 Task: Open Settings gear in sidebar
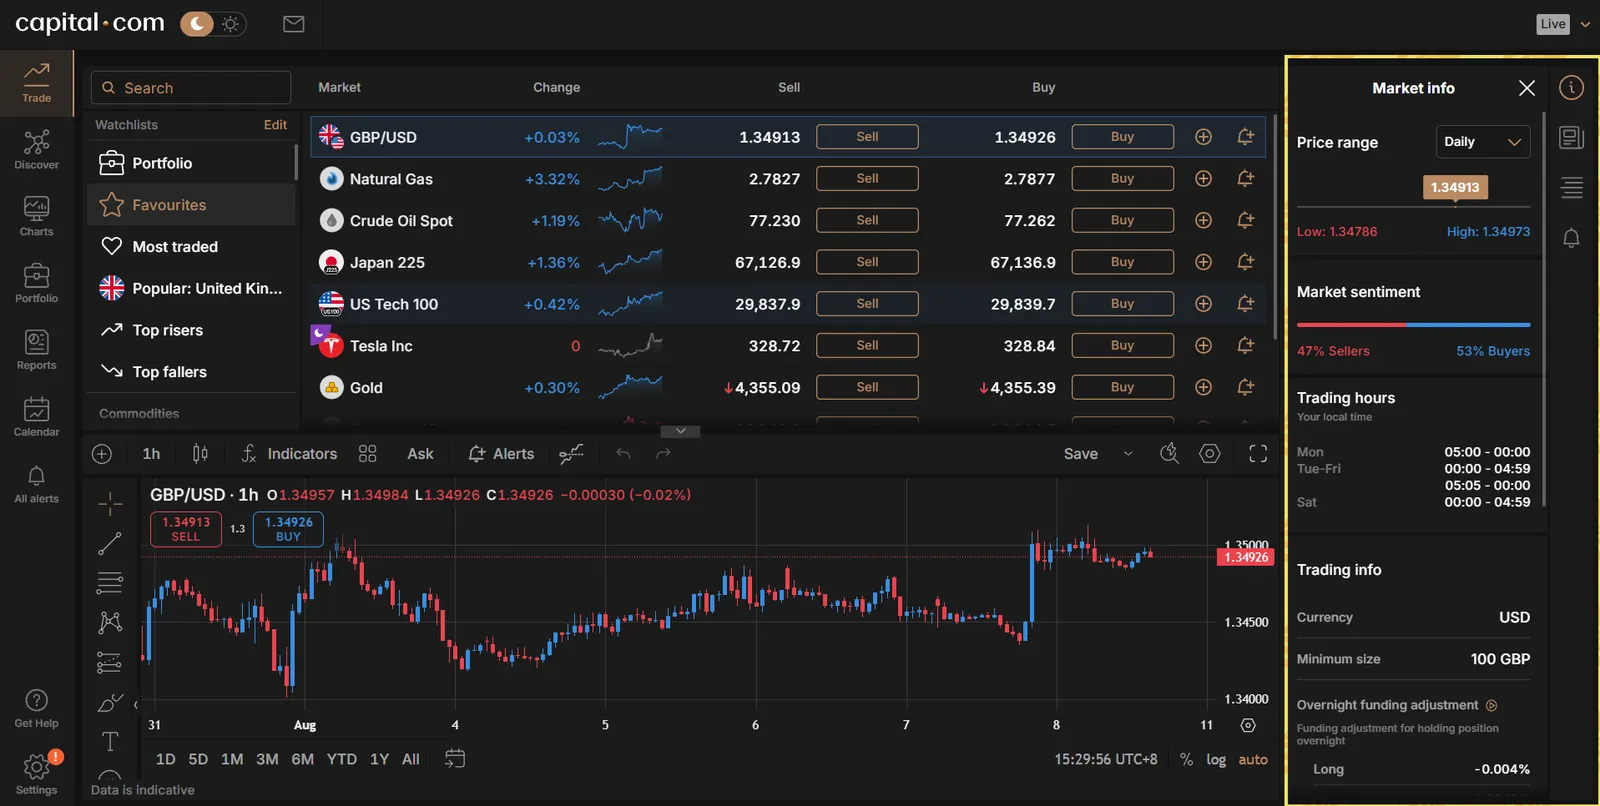(x=37, y=775)
